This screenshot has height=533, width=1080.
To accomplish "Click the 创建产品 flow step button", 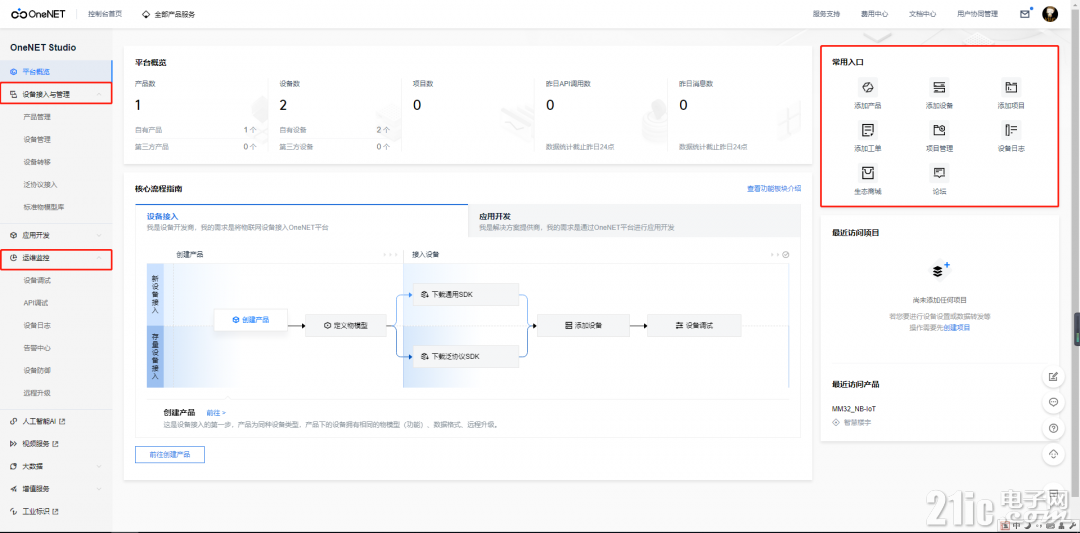I will tap(250, 320).
